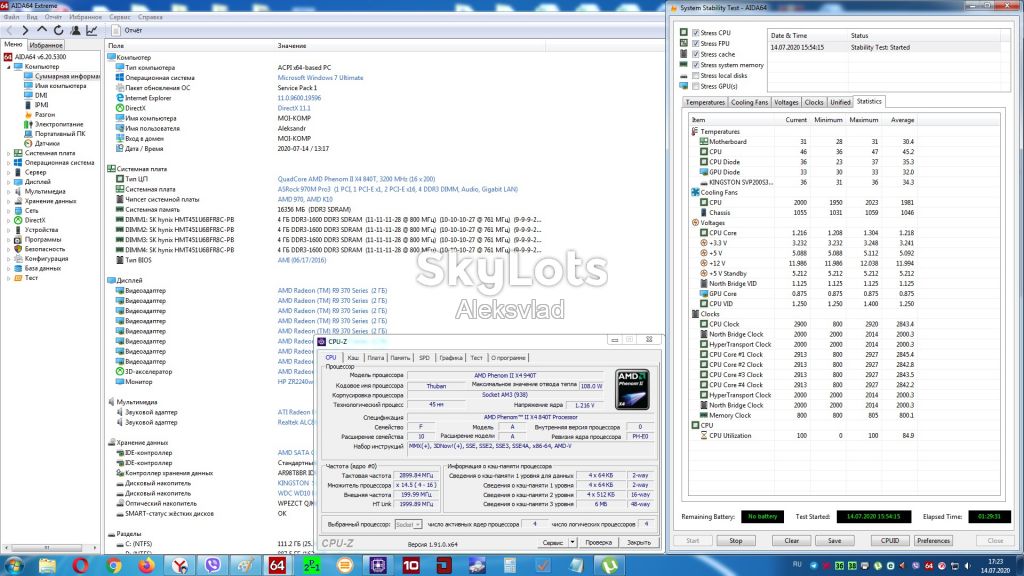This screenshot has height=576, width=1024.
Task: Go forward with AIDA64 toolbar forward arrow
Action: pos(25,30)
